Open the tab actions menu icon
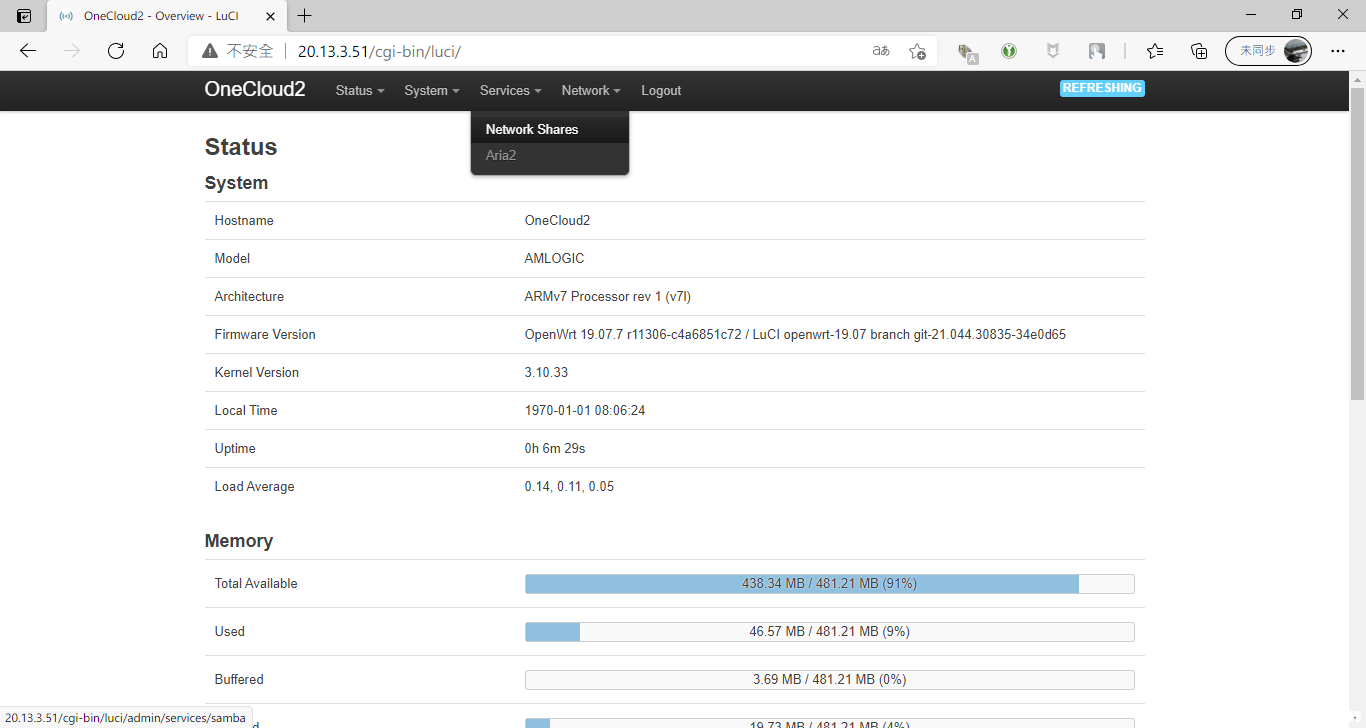 click(x=24, y=16)
